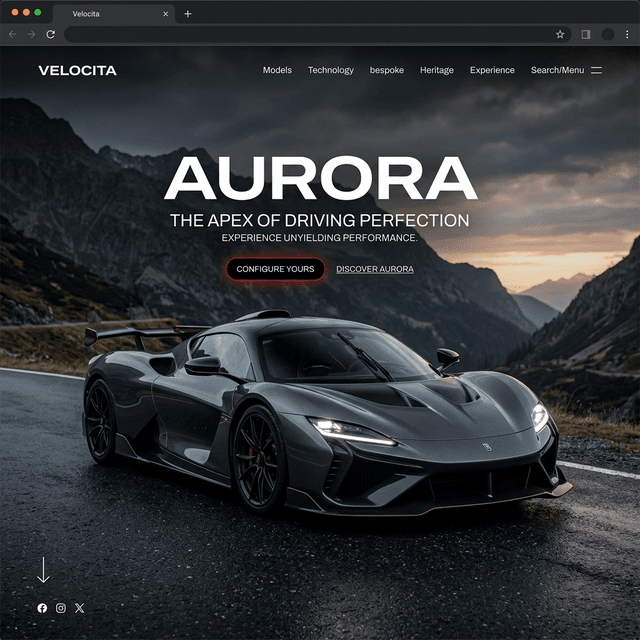This screenshot has height=640, width=640.
Task: Click the scroll-down arrow icon
Action: 43,570
